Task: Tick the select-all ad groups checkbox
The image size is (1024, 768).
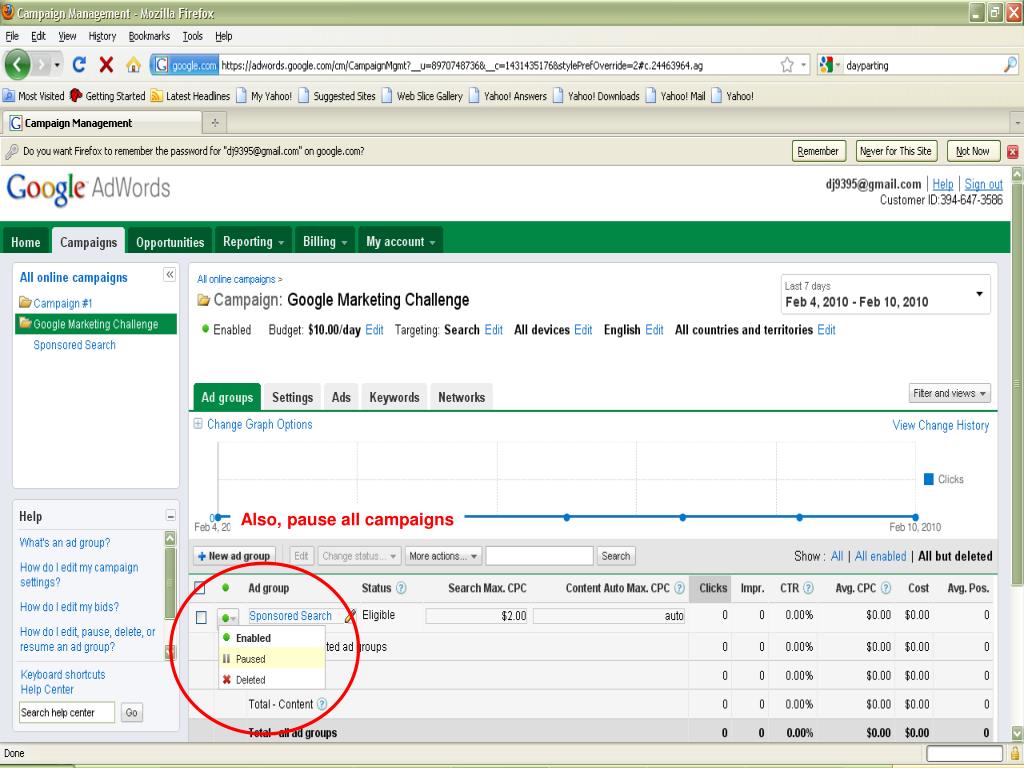Action: (199, 588)
